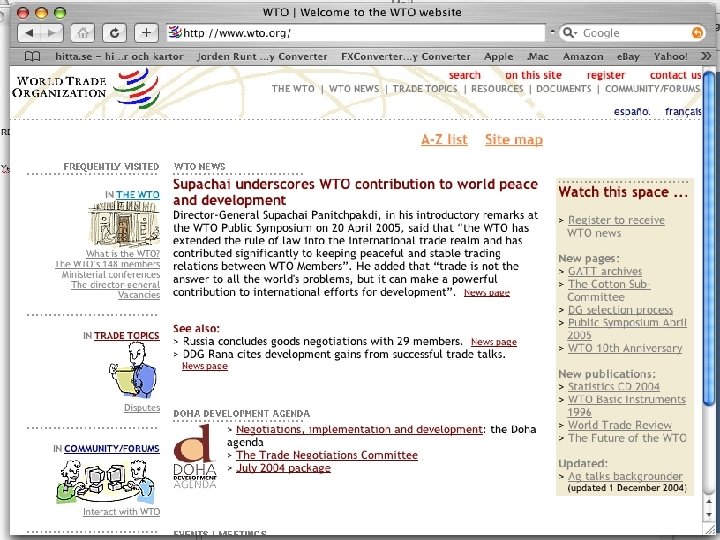Open the COMMUNITY/FORUMS sidebar heading link

[112, 449]
